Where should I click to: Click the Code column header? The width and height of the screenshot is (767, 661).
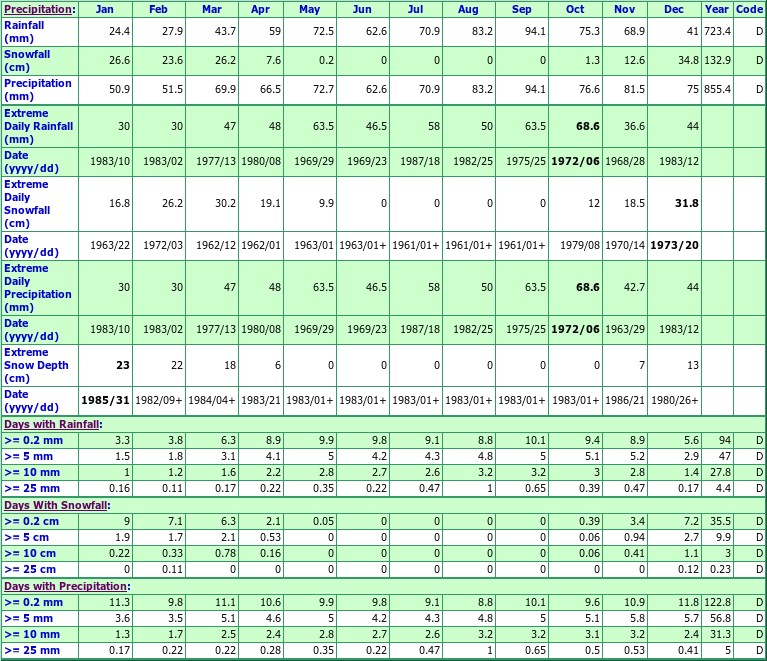(749, 9)
